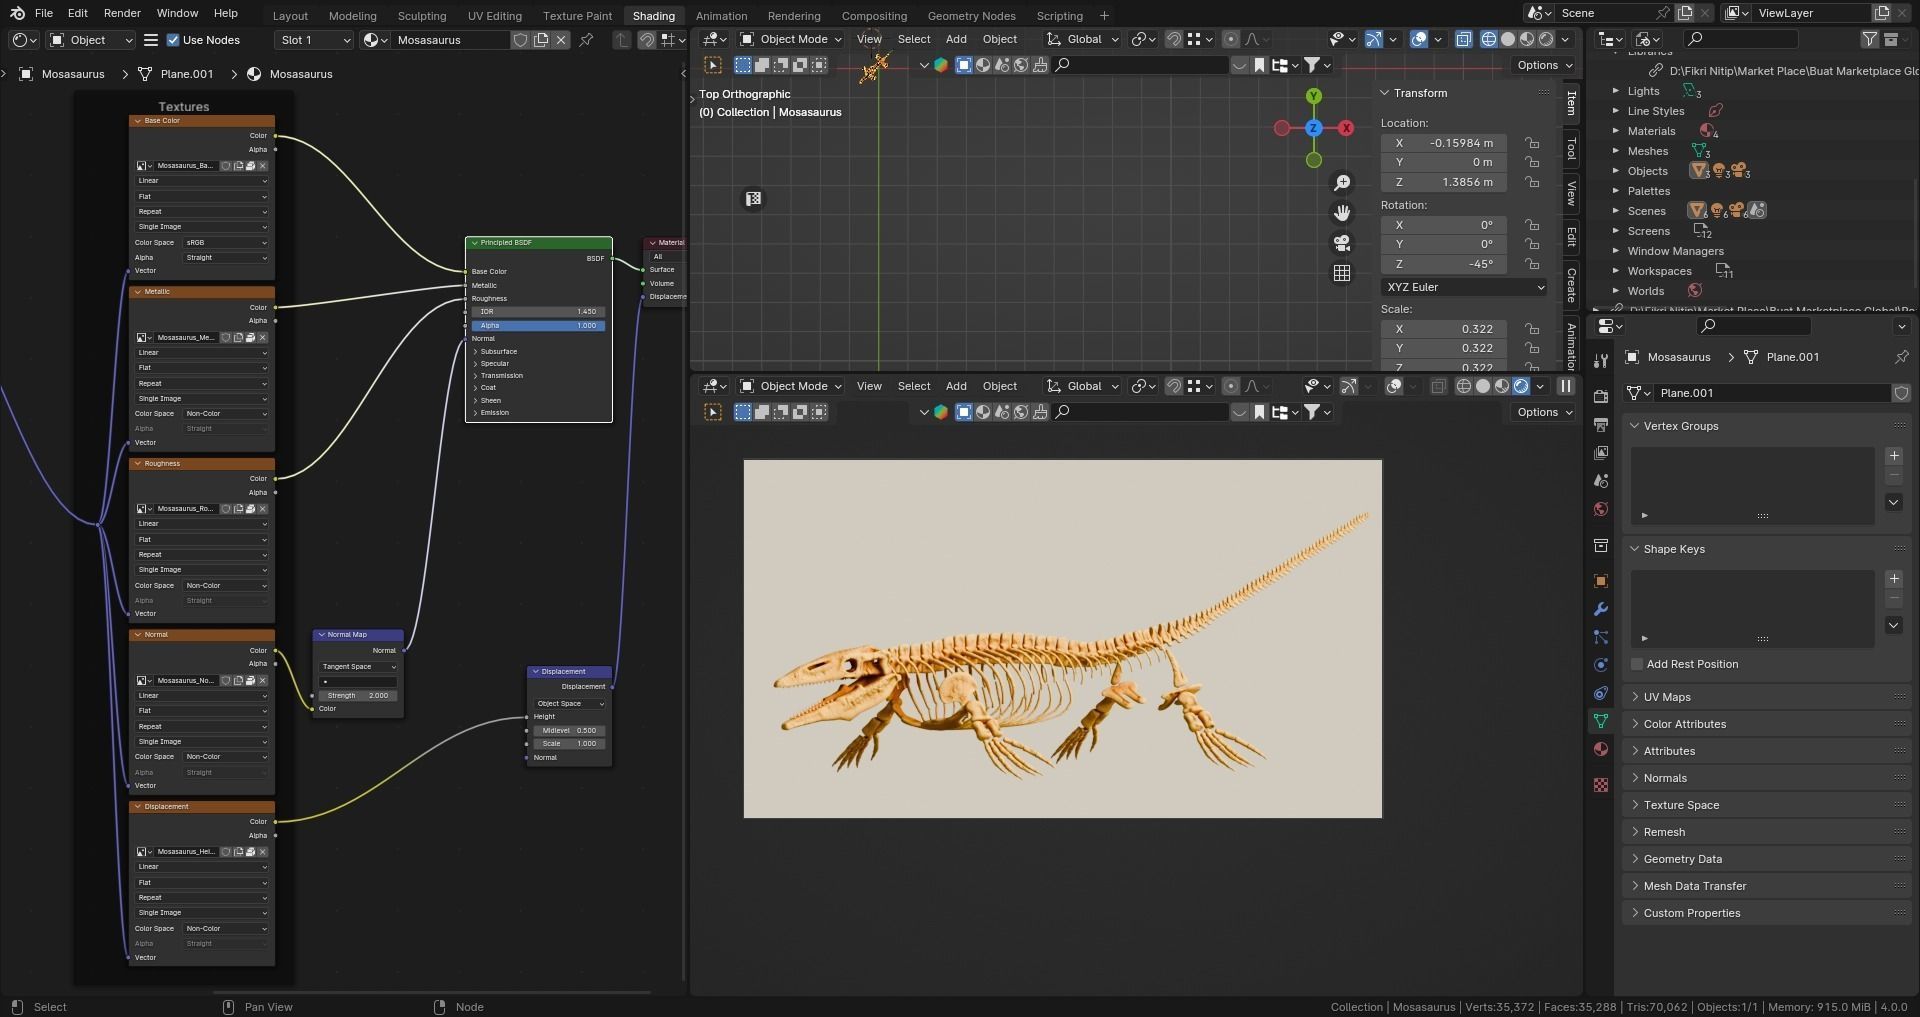Open the Texture properties checker tab
The width and height of the screenshot is (1920, 1017).
coord(1601,785)
